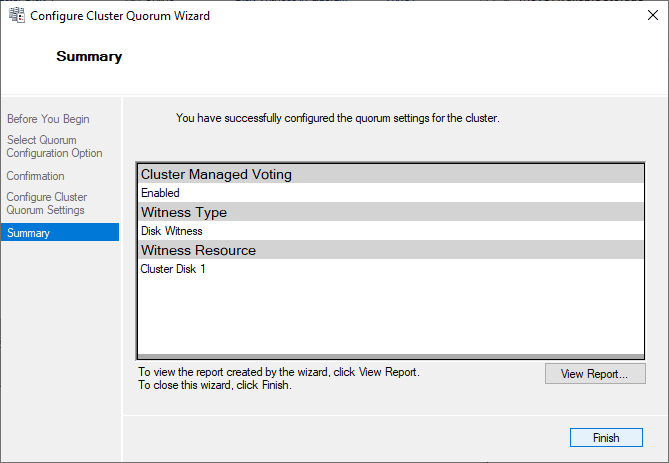Click the Cluster Managed Voting header
This screenshot has height=463, width=669.
tap(216, 174)
